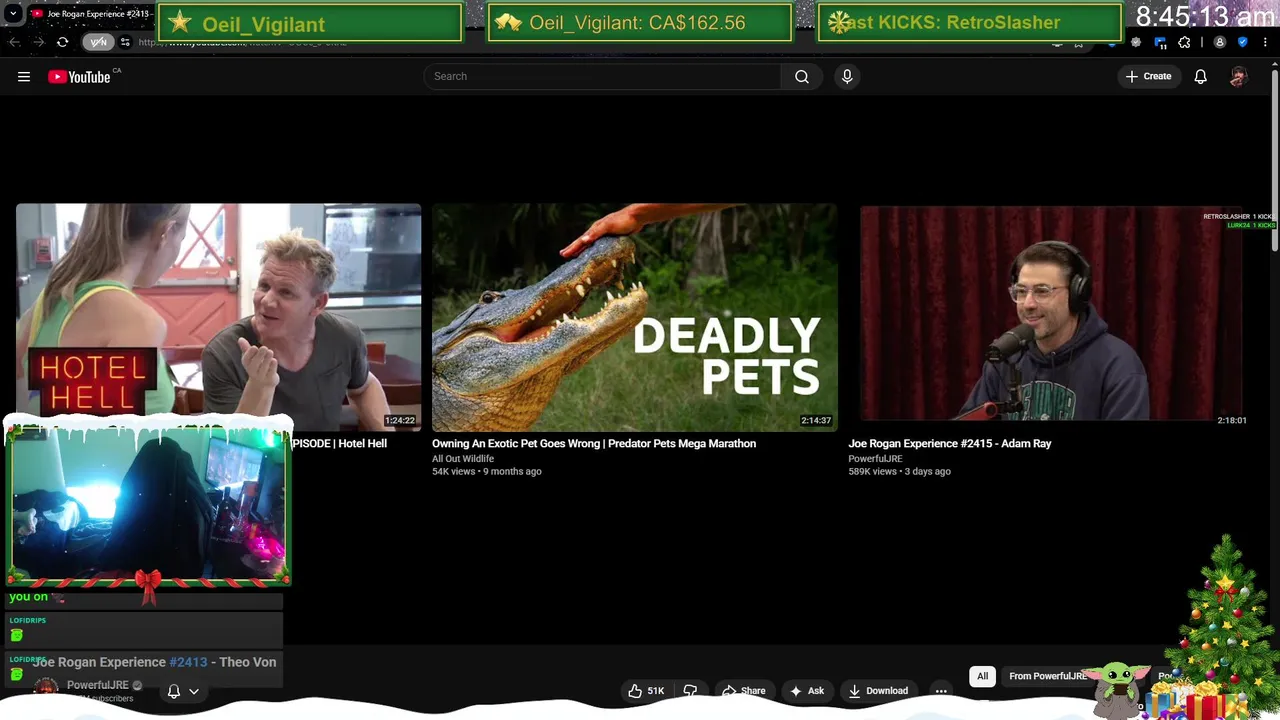
Task: Visit All Out Wildlife channel
Action: [463, 458]
